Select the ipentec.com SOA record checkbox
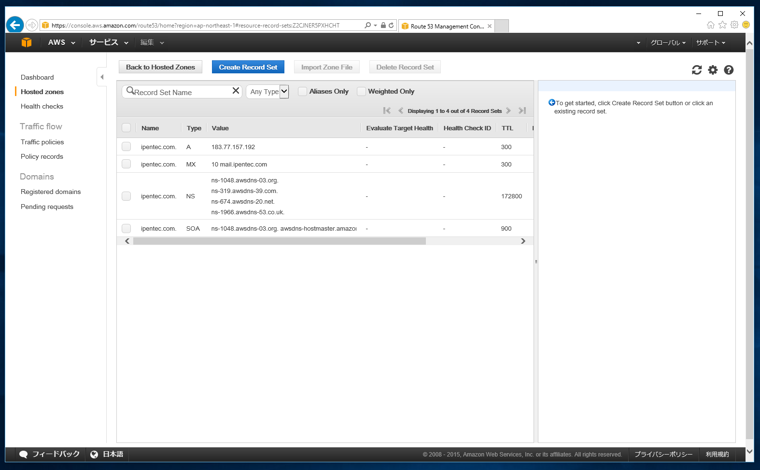This screenshot has width=760, height=470. click(x=126, y=228)
